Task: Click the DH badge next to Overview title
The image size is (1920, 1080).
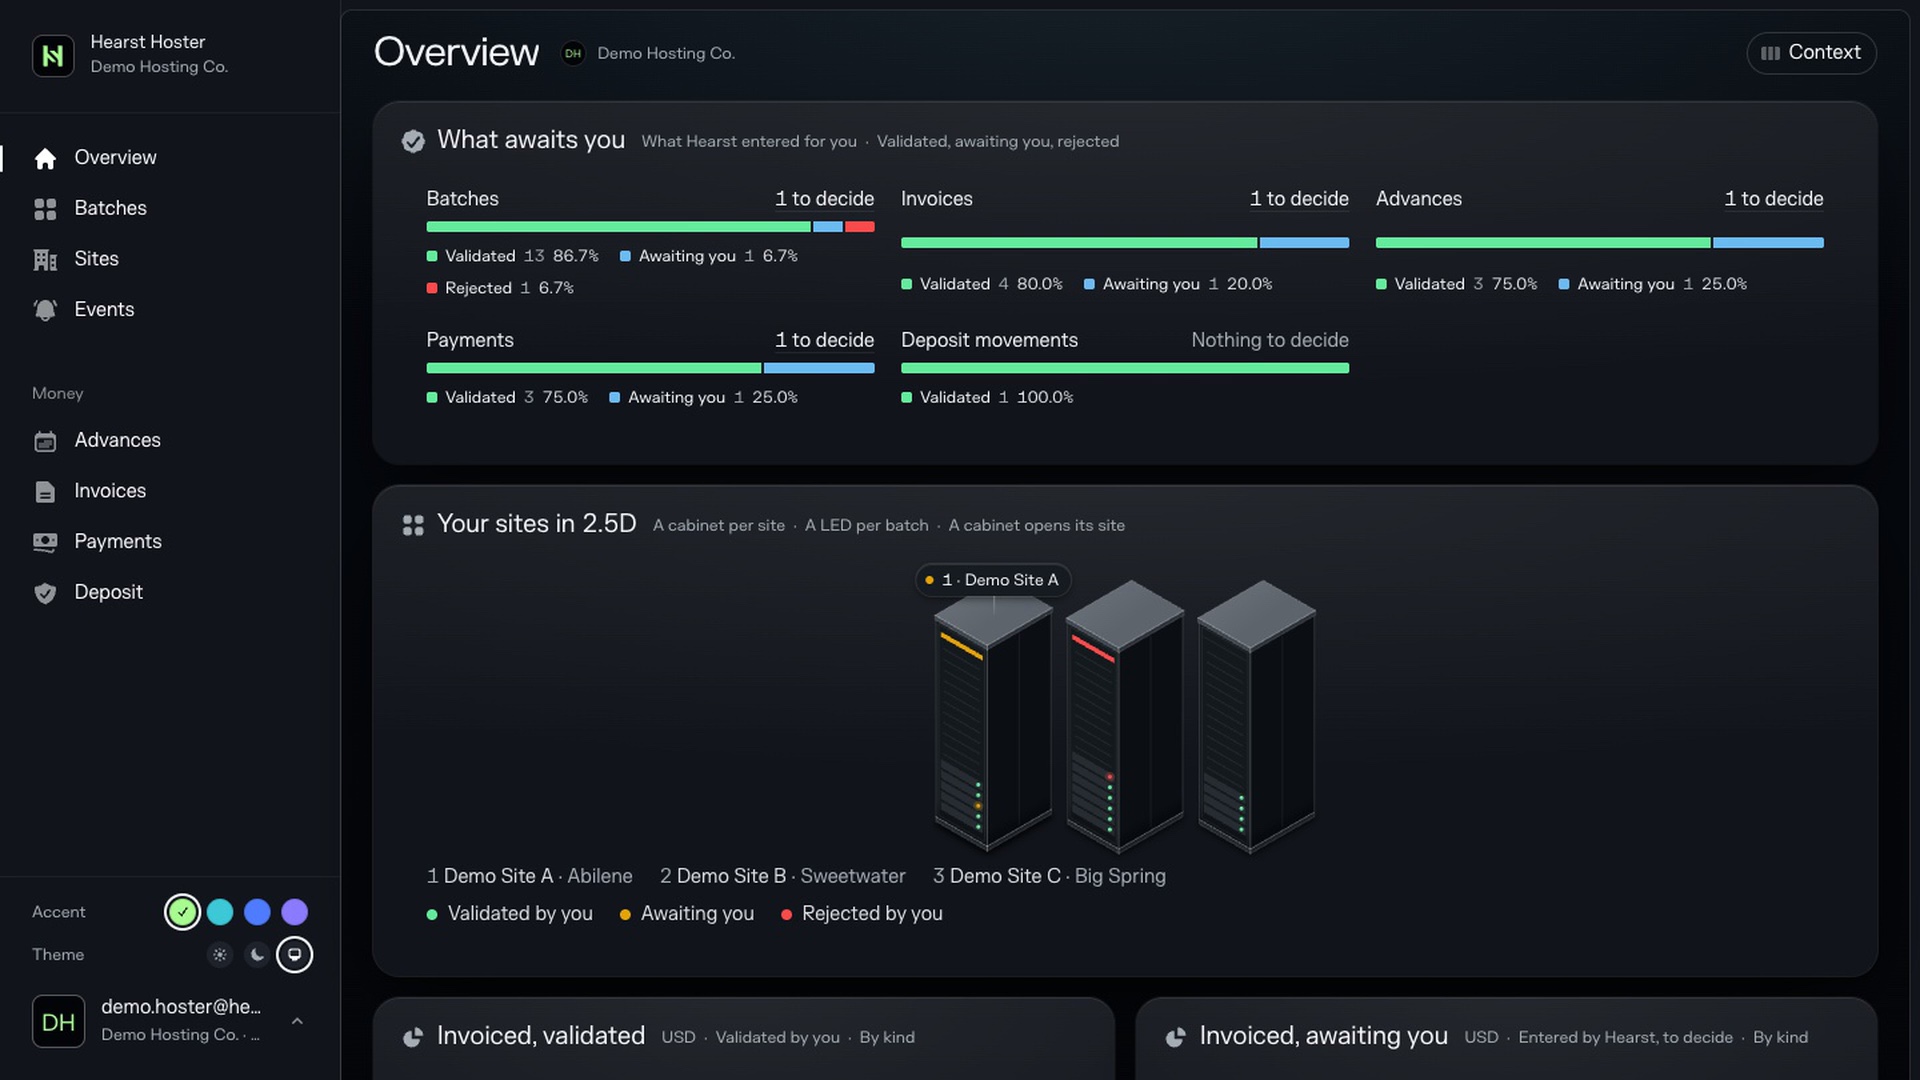Action: point(573,54)
